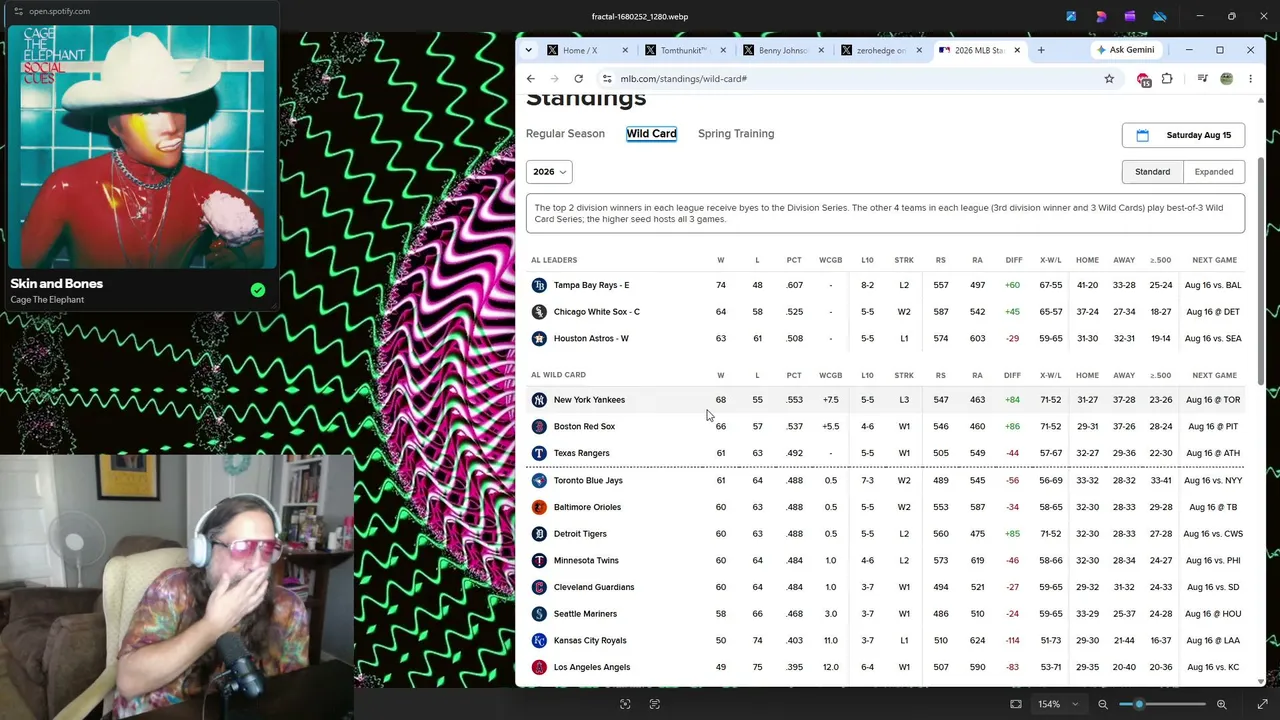Click the fit-to-window icon beside 154%
Image resolution: width=1280 pixels, height=720 pixels.
pos(1016,704)
